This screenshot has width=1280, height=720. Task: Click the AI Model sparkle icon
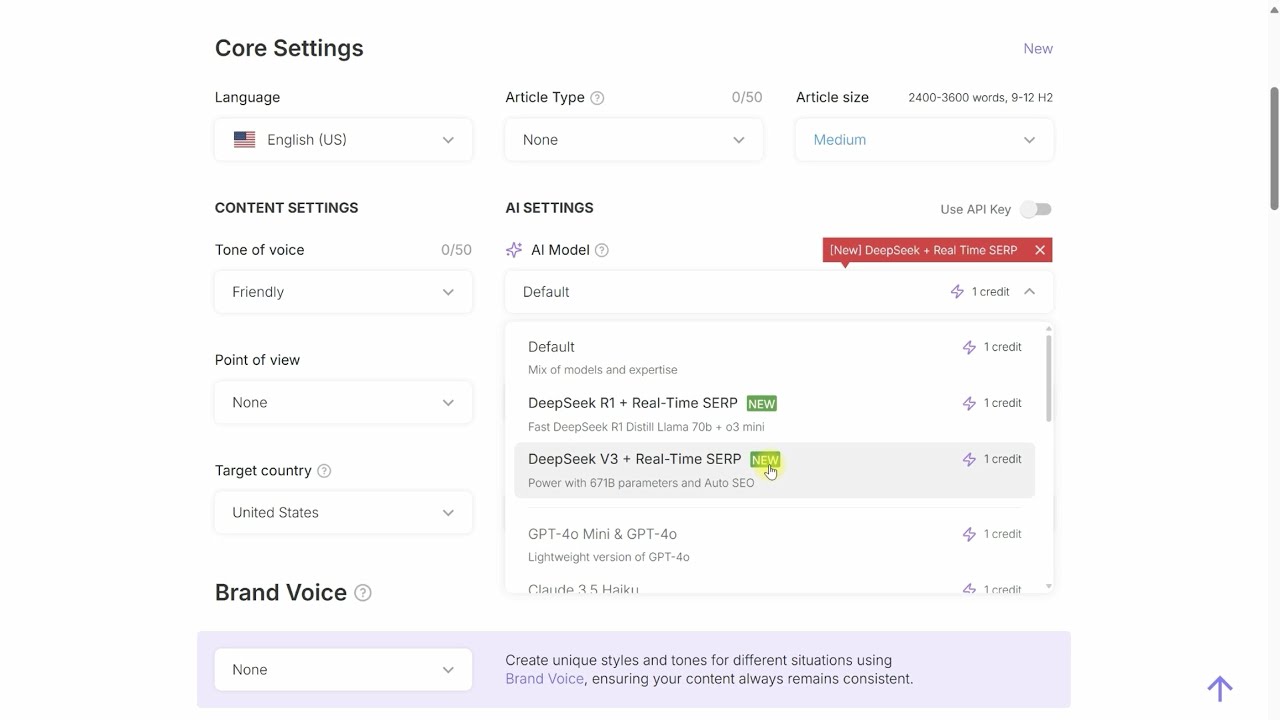tap(514, 250)
